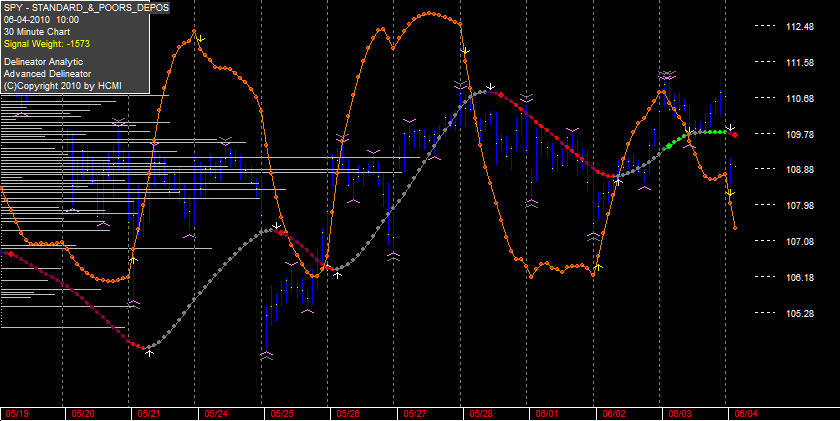Click the Advanced Delineator label
The height and width of the screenshot is (421, 840).
(x=47, y=74)
